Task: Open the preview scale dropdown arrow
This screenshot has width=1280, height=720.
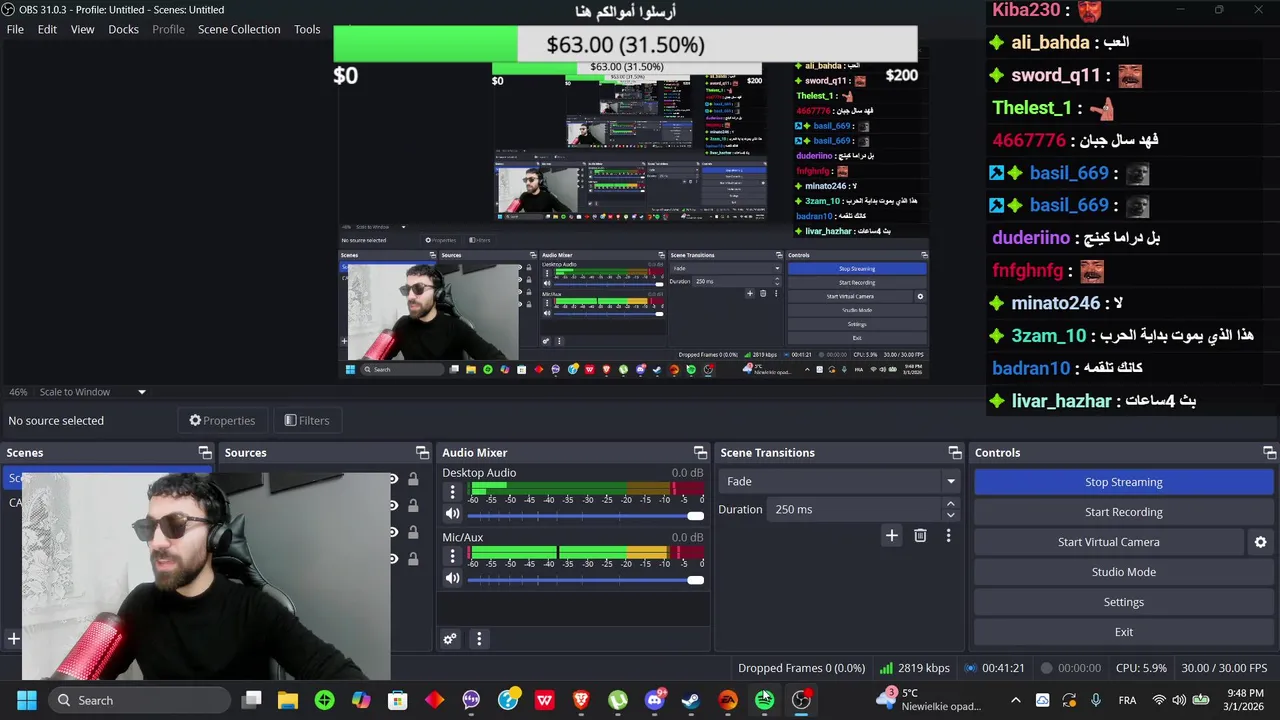Action: pos(141,392)
